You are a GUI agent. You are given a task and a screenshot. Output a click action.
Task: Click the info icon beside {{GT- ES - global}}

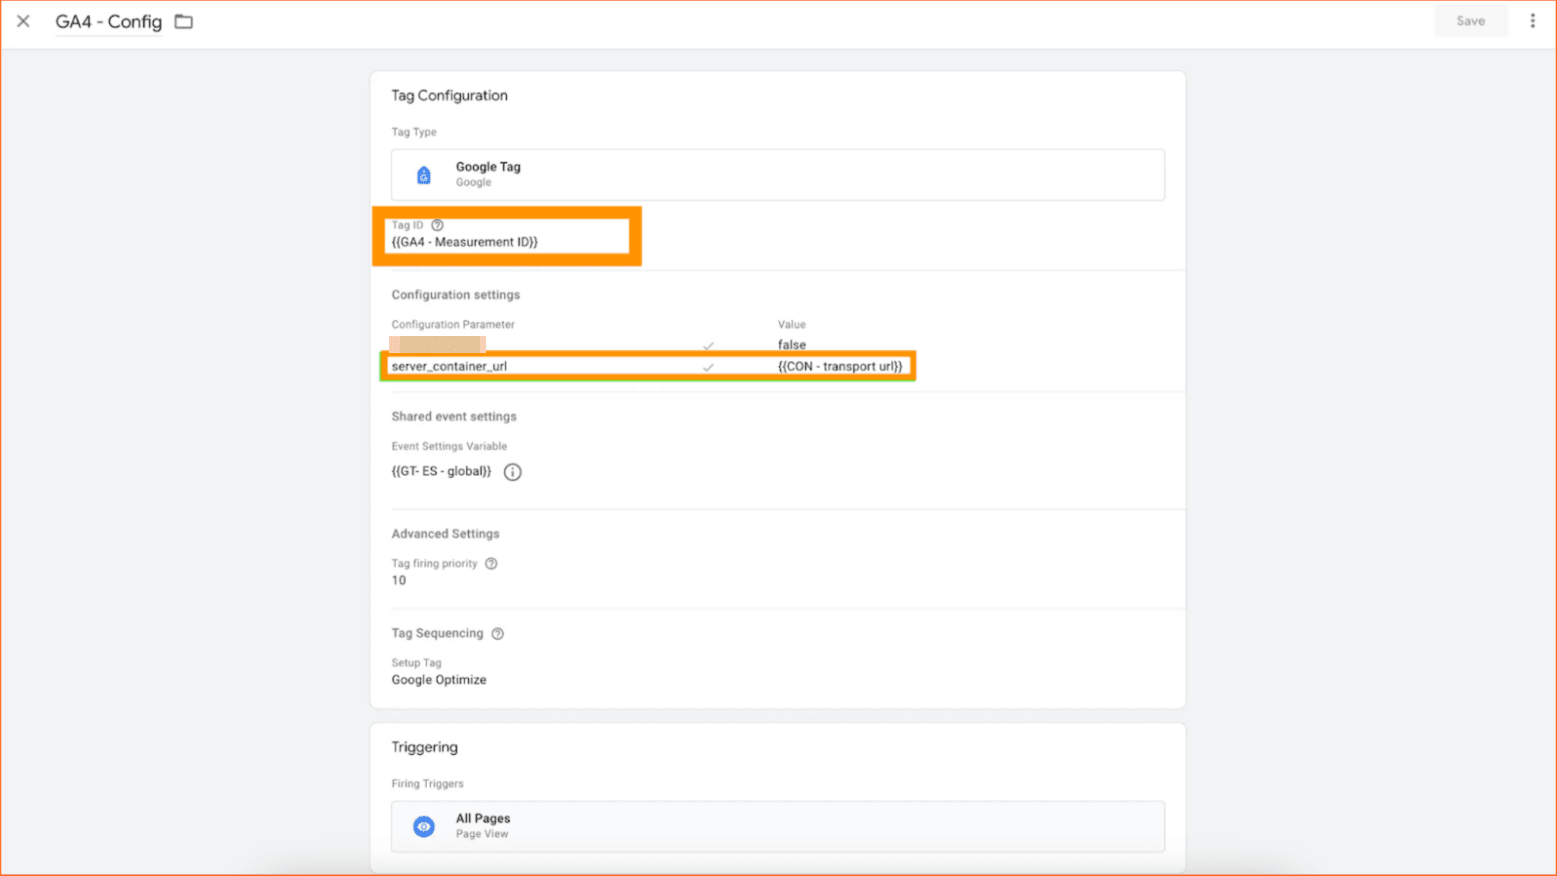click(x=512, y=471)
